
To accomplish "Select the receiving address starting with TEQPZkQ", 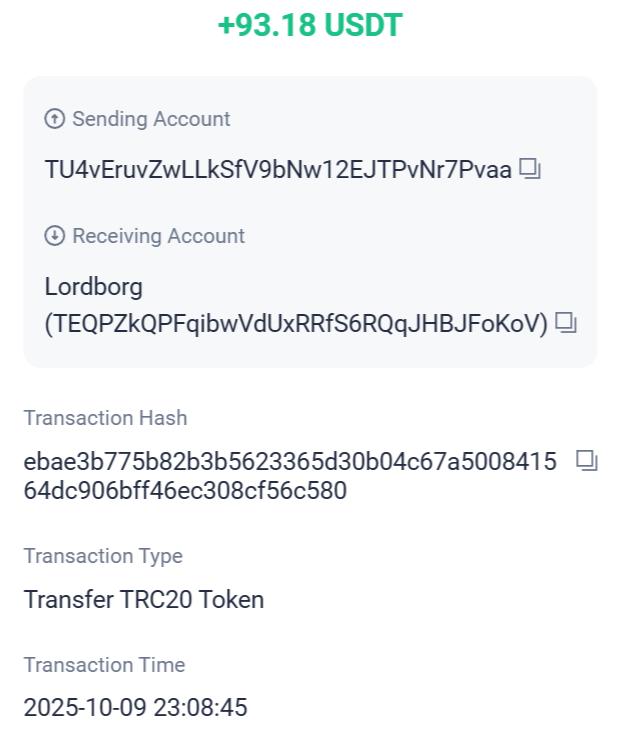I will coord(297,323).
